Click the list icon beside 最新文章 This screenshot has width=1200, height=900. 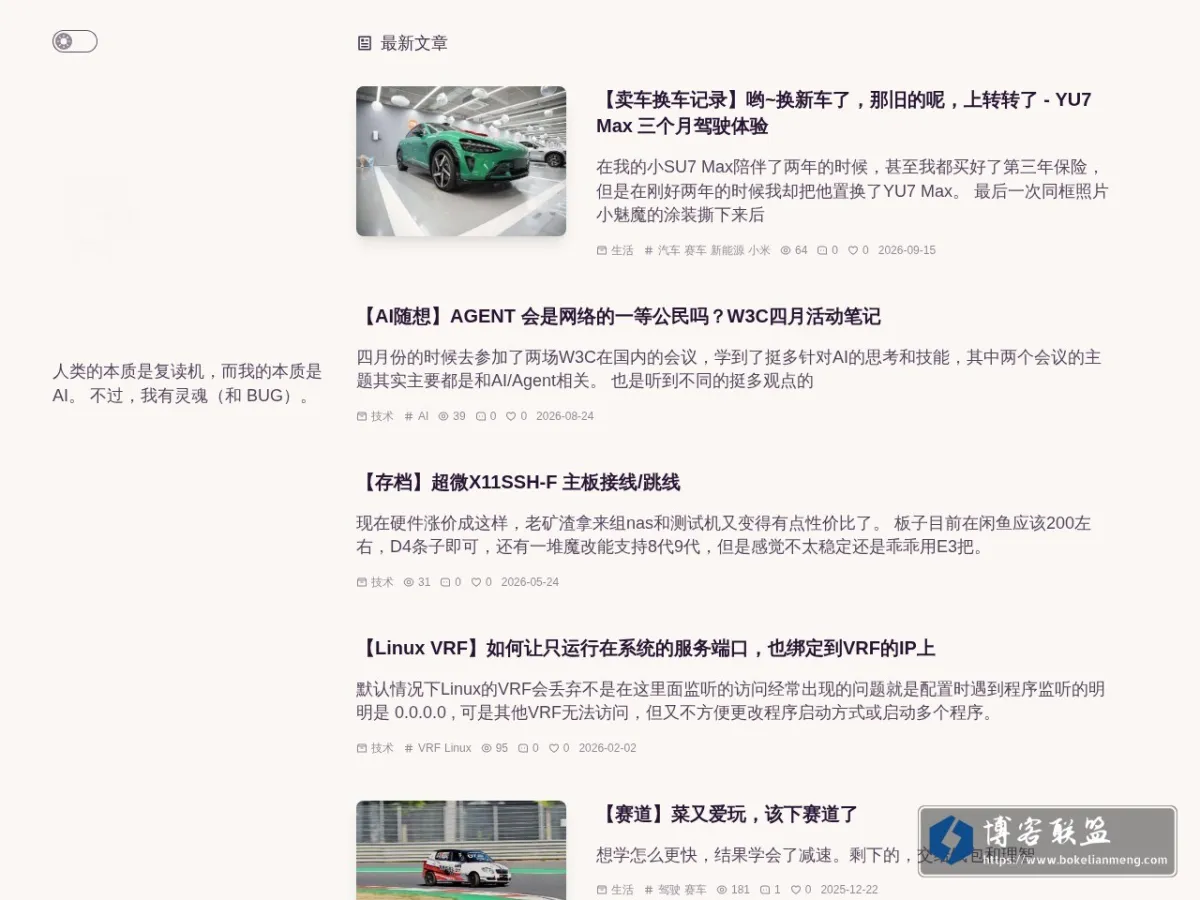coord(364,43)
